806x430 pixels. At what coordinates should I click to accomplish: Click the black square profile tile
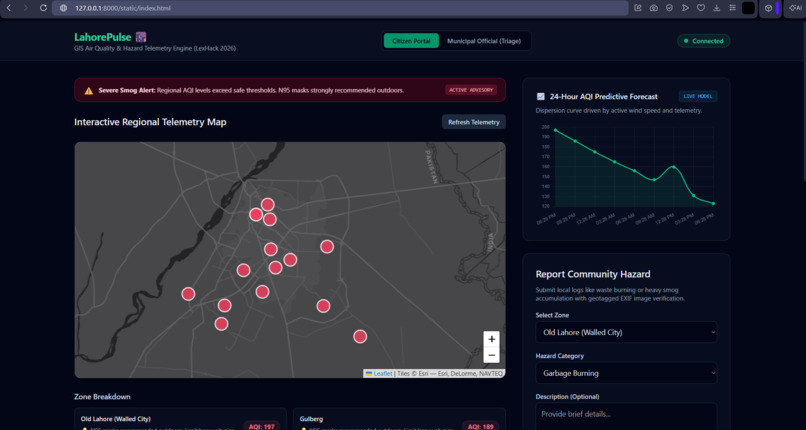(748, 8)
